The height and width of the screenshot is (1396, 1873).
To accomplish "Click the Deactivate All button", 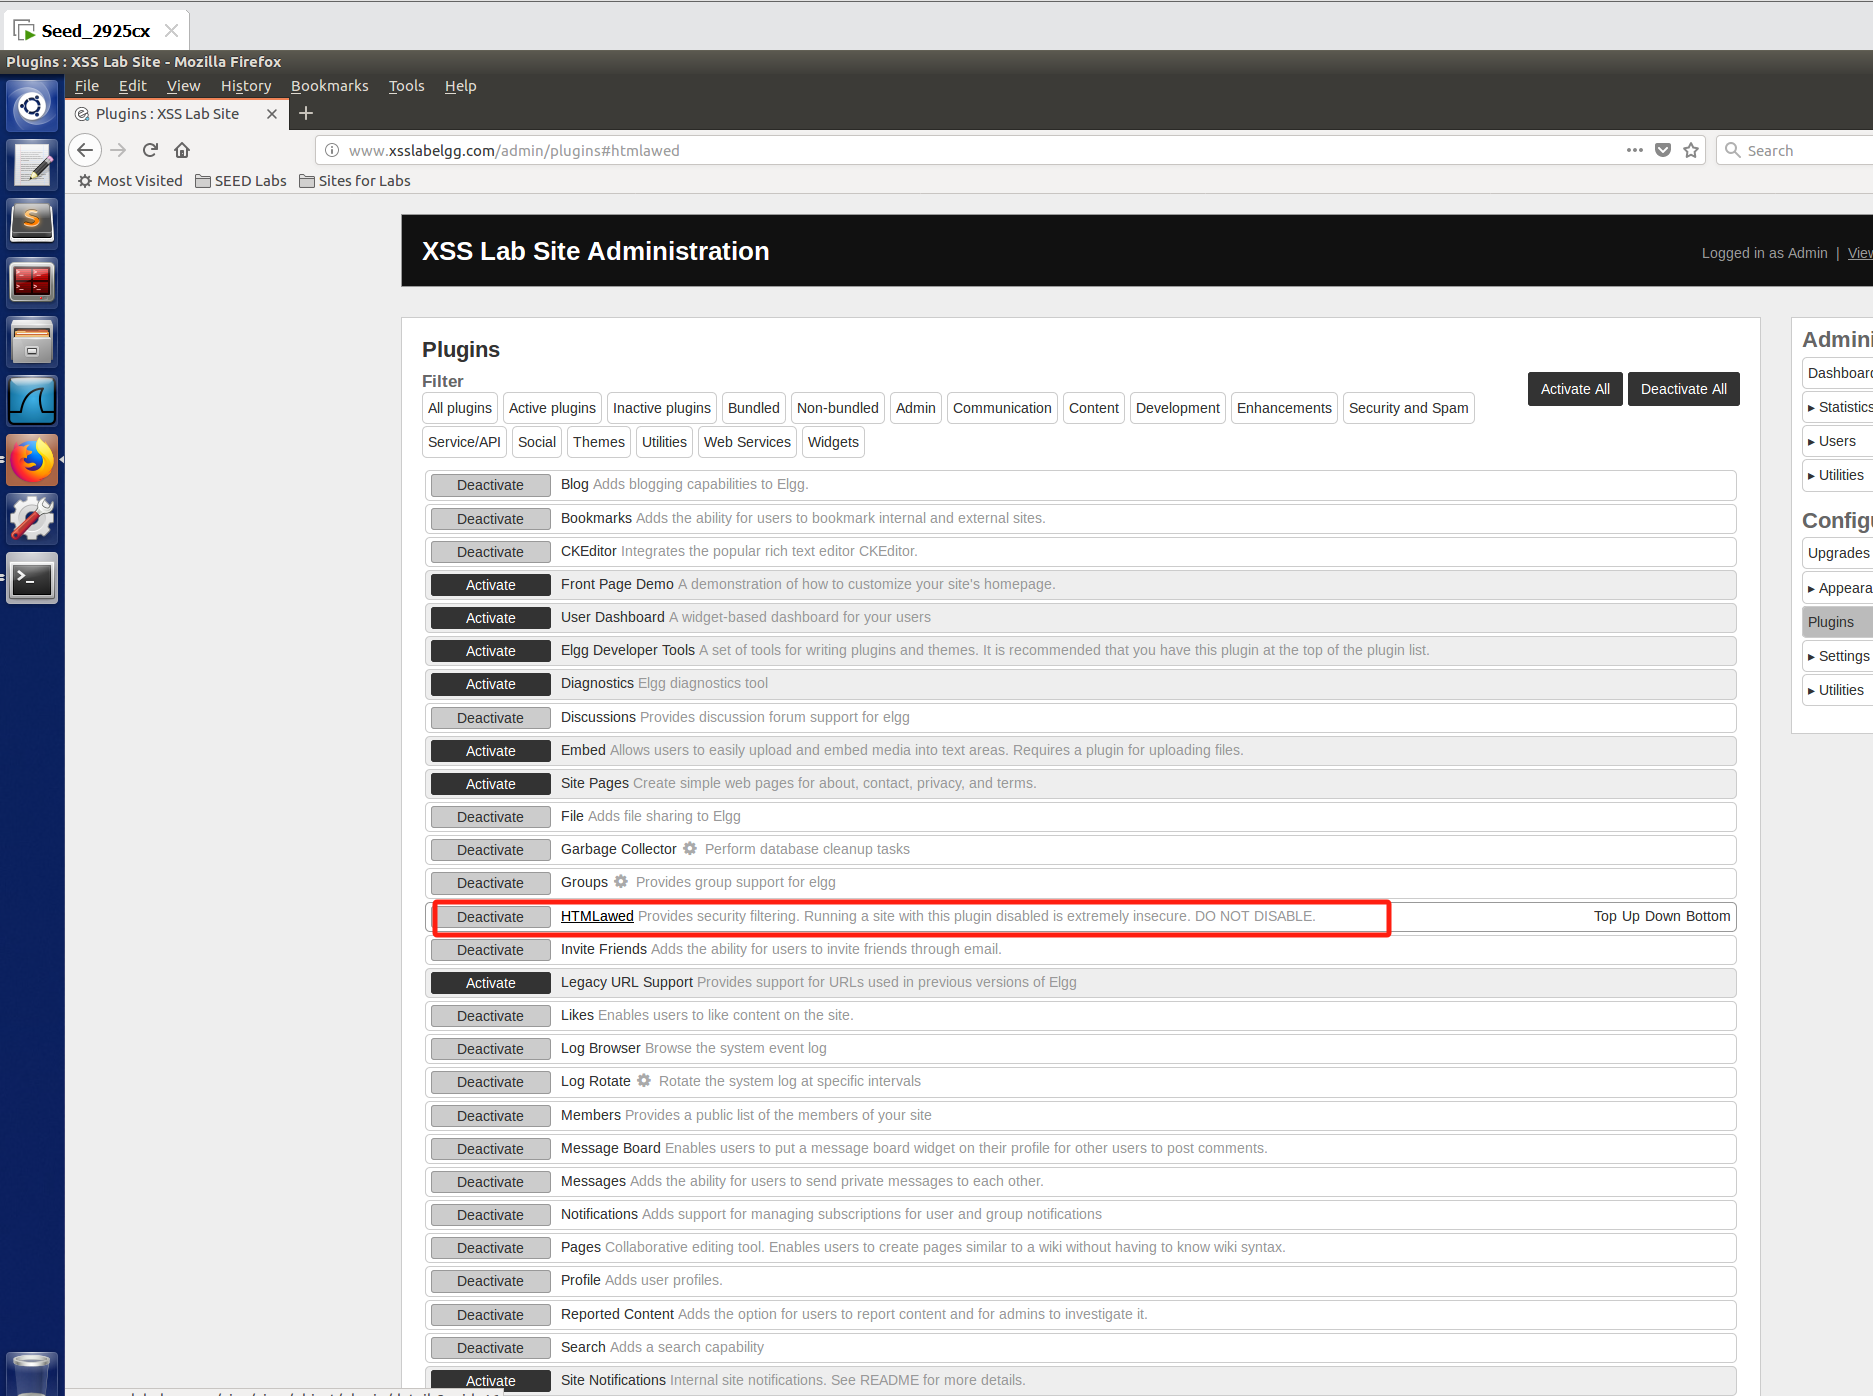I will [x=1684, y=389].
